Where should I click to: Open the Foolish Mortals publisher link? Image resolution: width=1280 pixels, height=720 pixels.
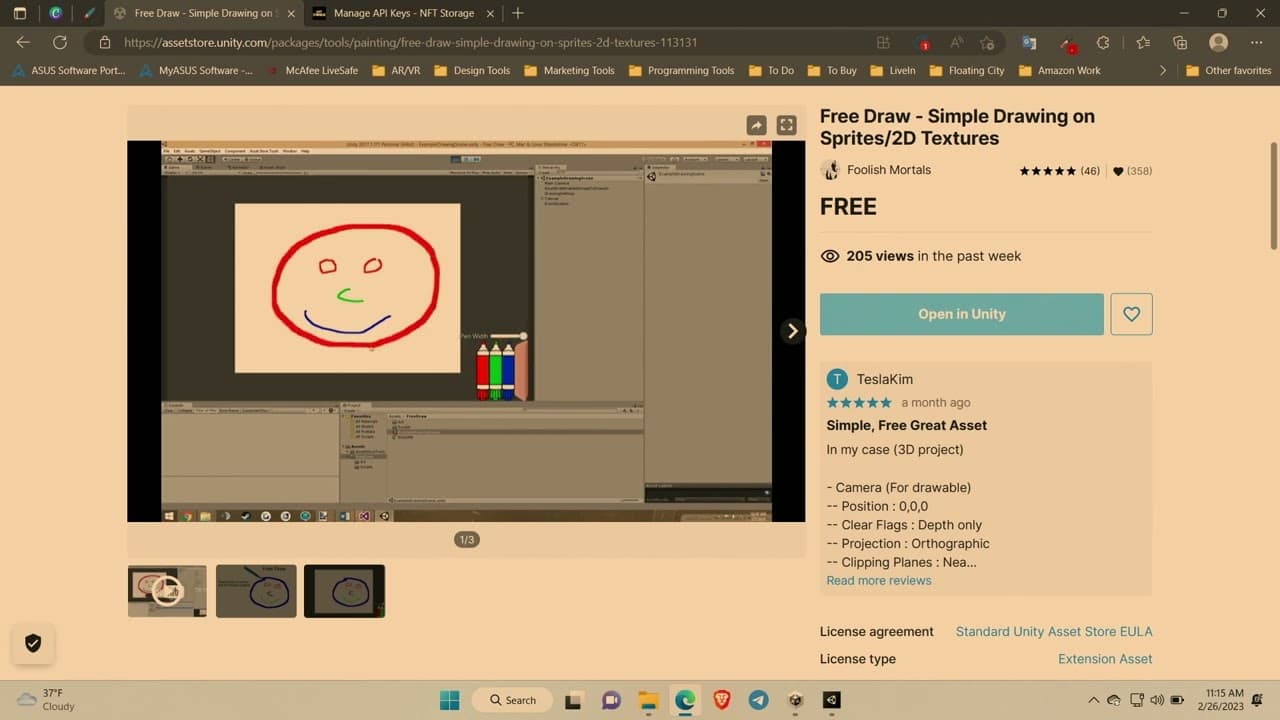(889, 170)
